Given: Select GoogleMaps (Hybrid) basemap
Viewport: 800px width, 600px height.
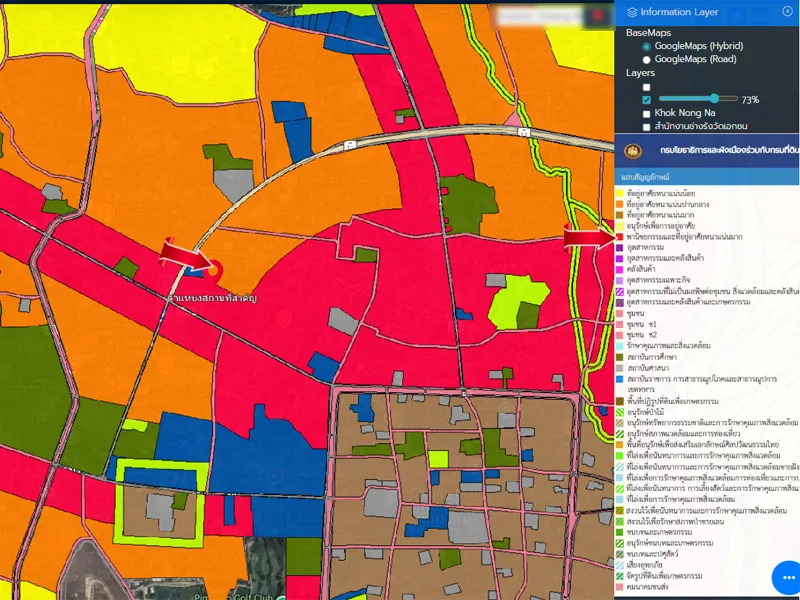Looking at the screenshot, I should tap(646, 46).
